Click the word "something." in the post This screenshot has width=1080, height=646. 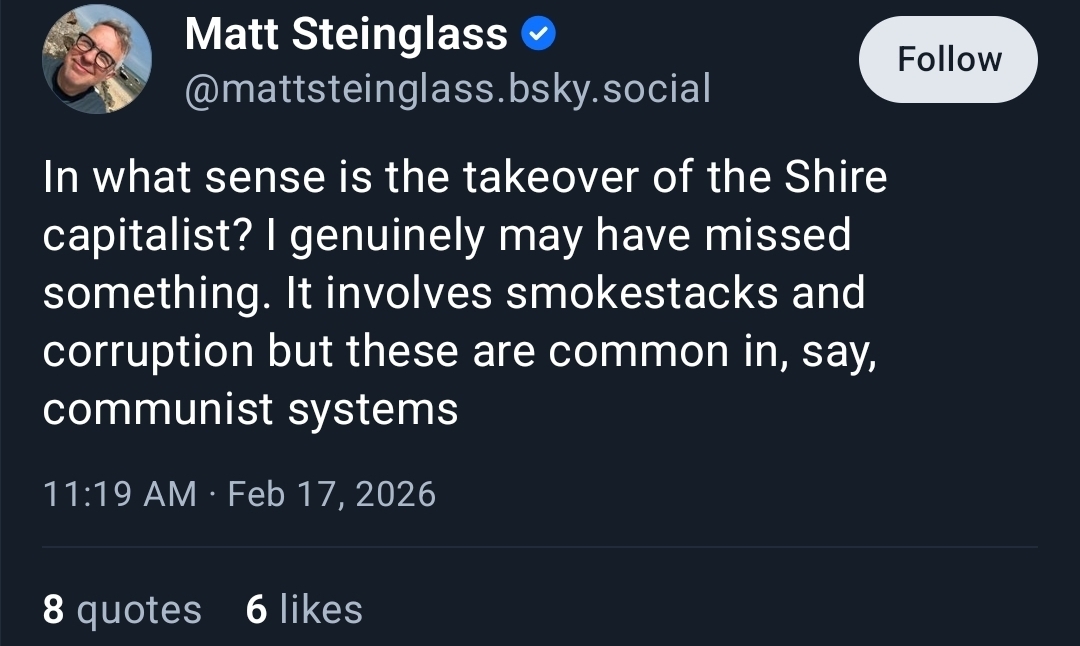point(158,294)
